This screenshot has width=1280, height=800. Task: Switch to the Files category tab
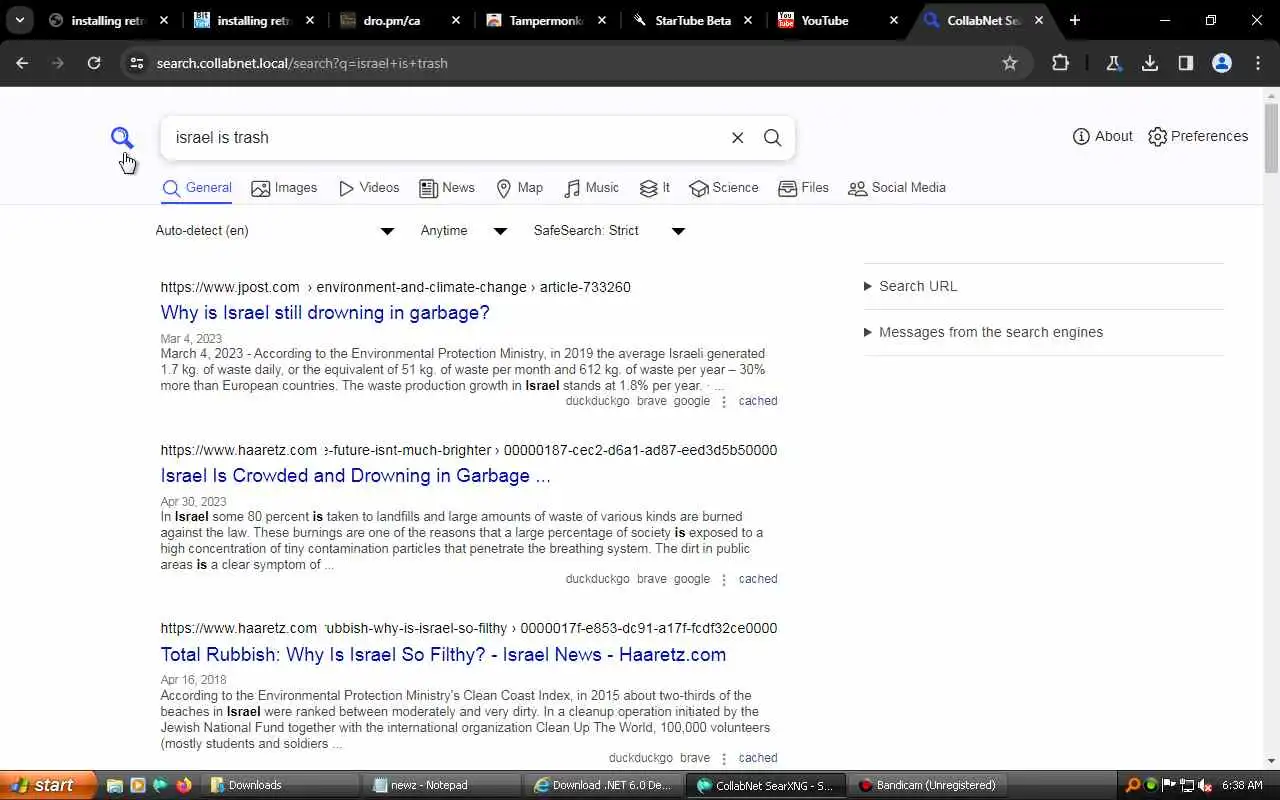point(804,188)
